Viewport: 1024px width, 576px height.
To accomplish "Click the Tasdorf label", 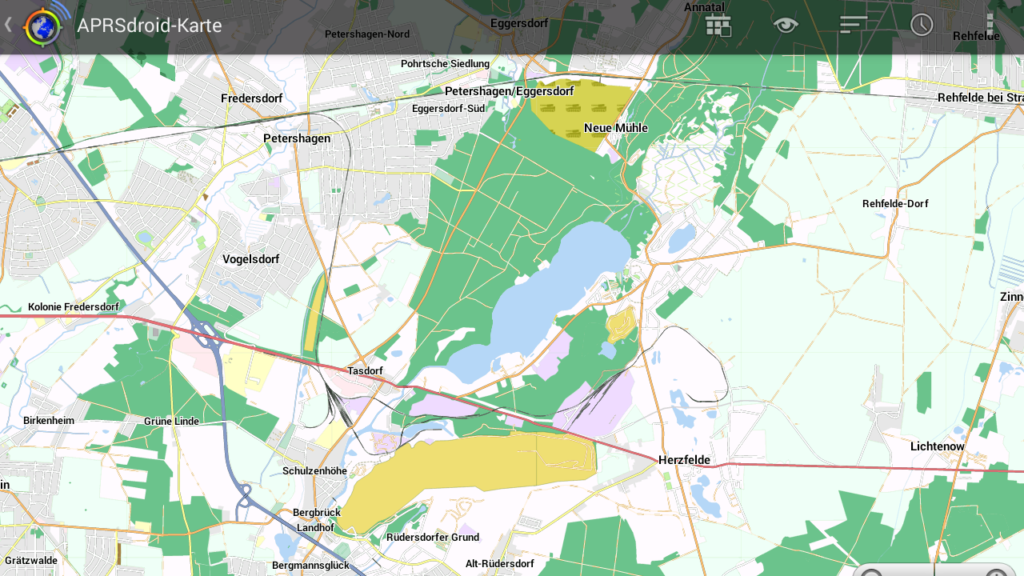I will tap(365, 371).
